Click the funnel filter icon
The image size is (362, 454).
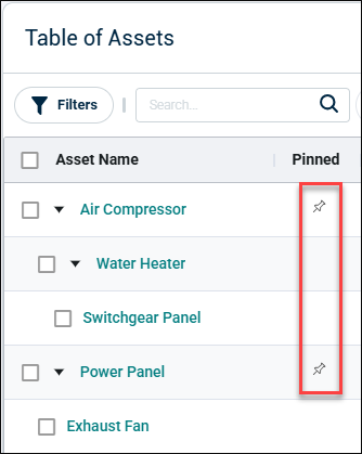40,105
